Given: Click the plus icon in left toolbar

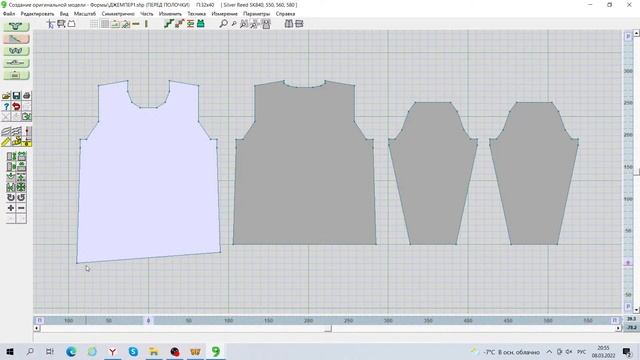Looking at the screenshot, I should tap(11, 208).
